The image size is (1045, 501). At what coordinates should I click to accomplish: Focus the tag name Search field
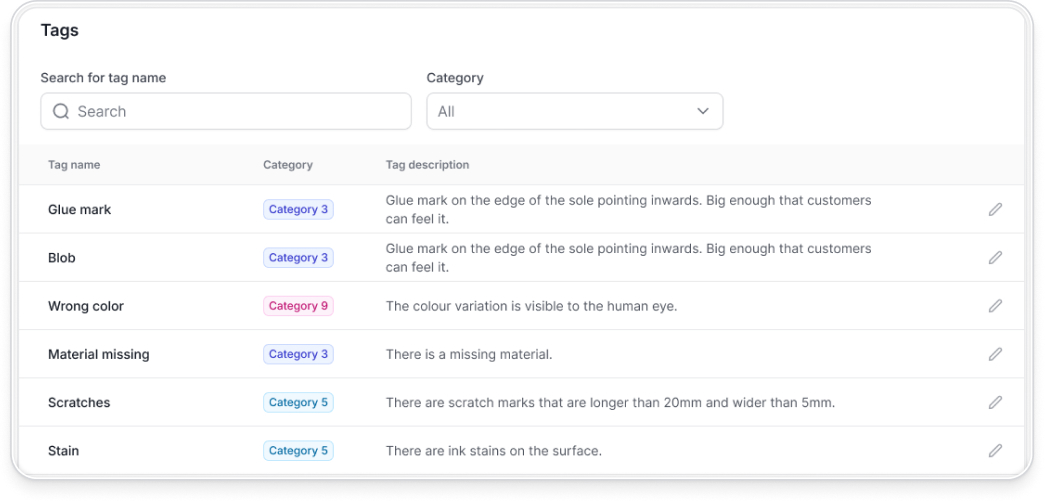240,112
